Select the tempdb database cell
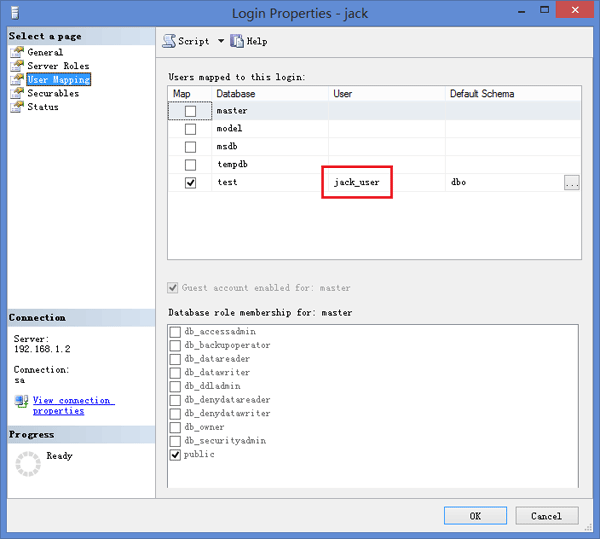Viewport: 600px width, 539px height. click(x=270, y=164)
